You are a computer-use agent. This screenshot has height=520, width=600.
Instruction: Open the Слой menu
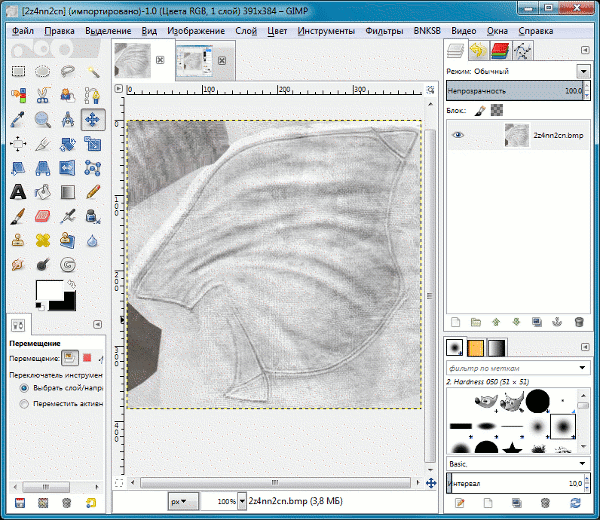pos(246,31)
